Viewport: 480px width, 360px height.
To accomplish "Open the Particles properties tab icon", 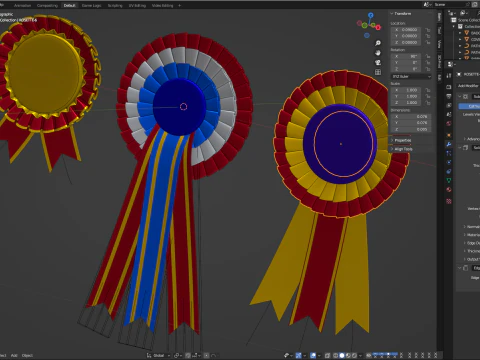I will (449, 153).
